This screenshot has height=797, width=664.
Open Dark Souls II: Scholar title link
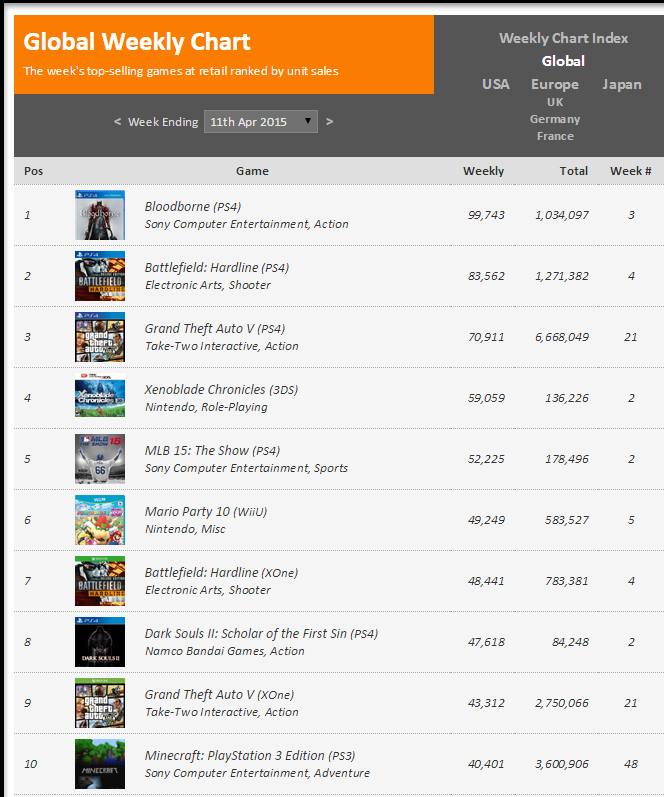click(261, 634)
